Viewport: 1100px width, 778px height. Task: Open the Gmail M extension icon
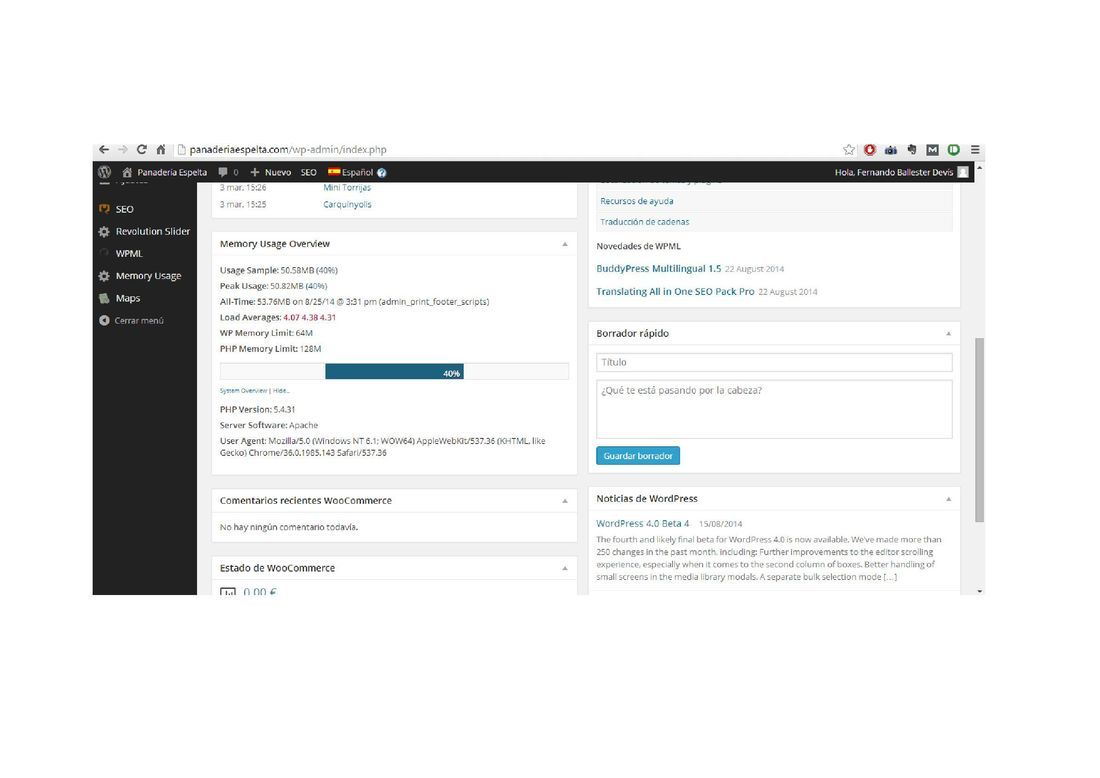tap(932, 149)
